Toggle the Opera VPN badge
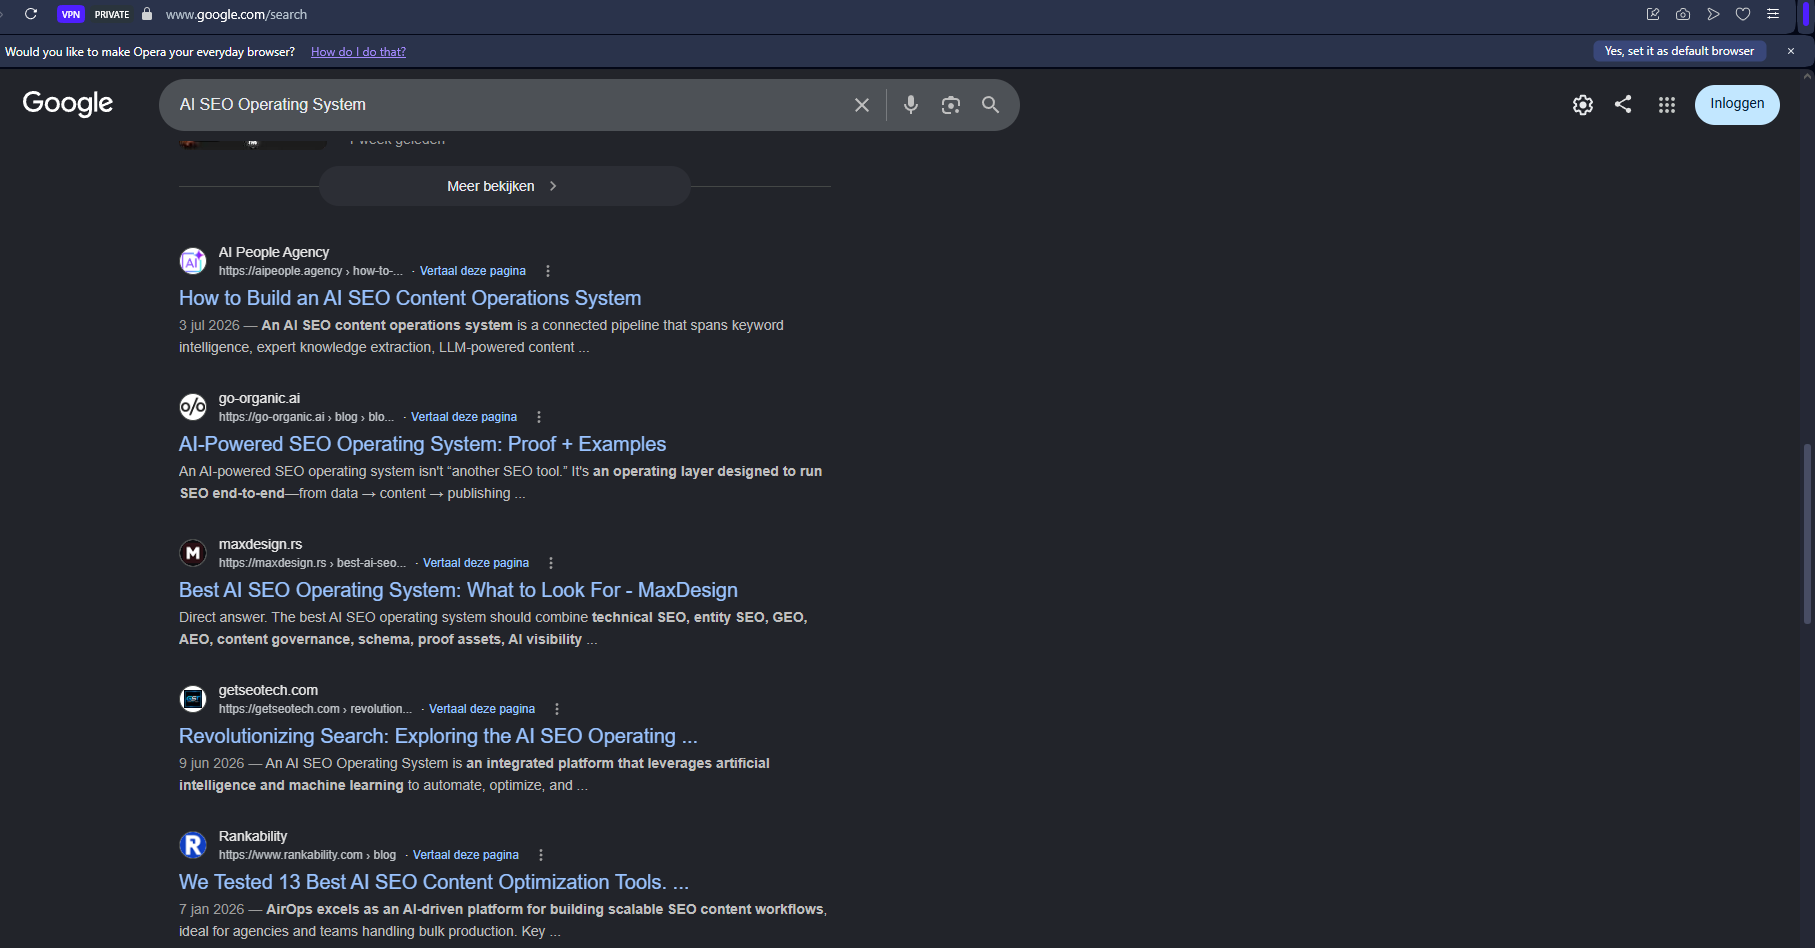This screenshot has width=1815, height=948. click(x=71, y=14)
